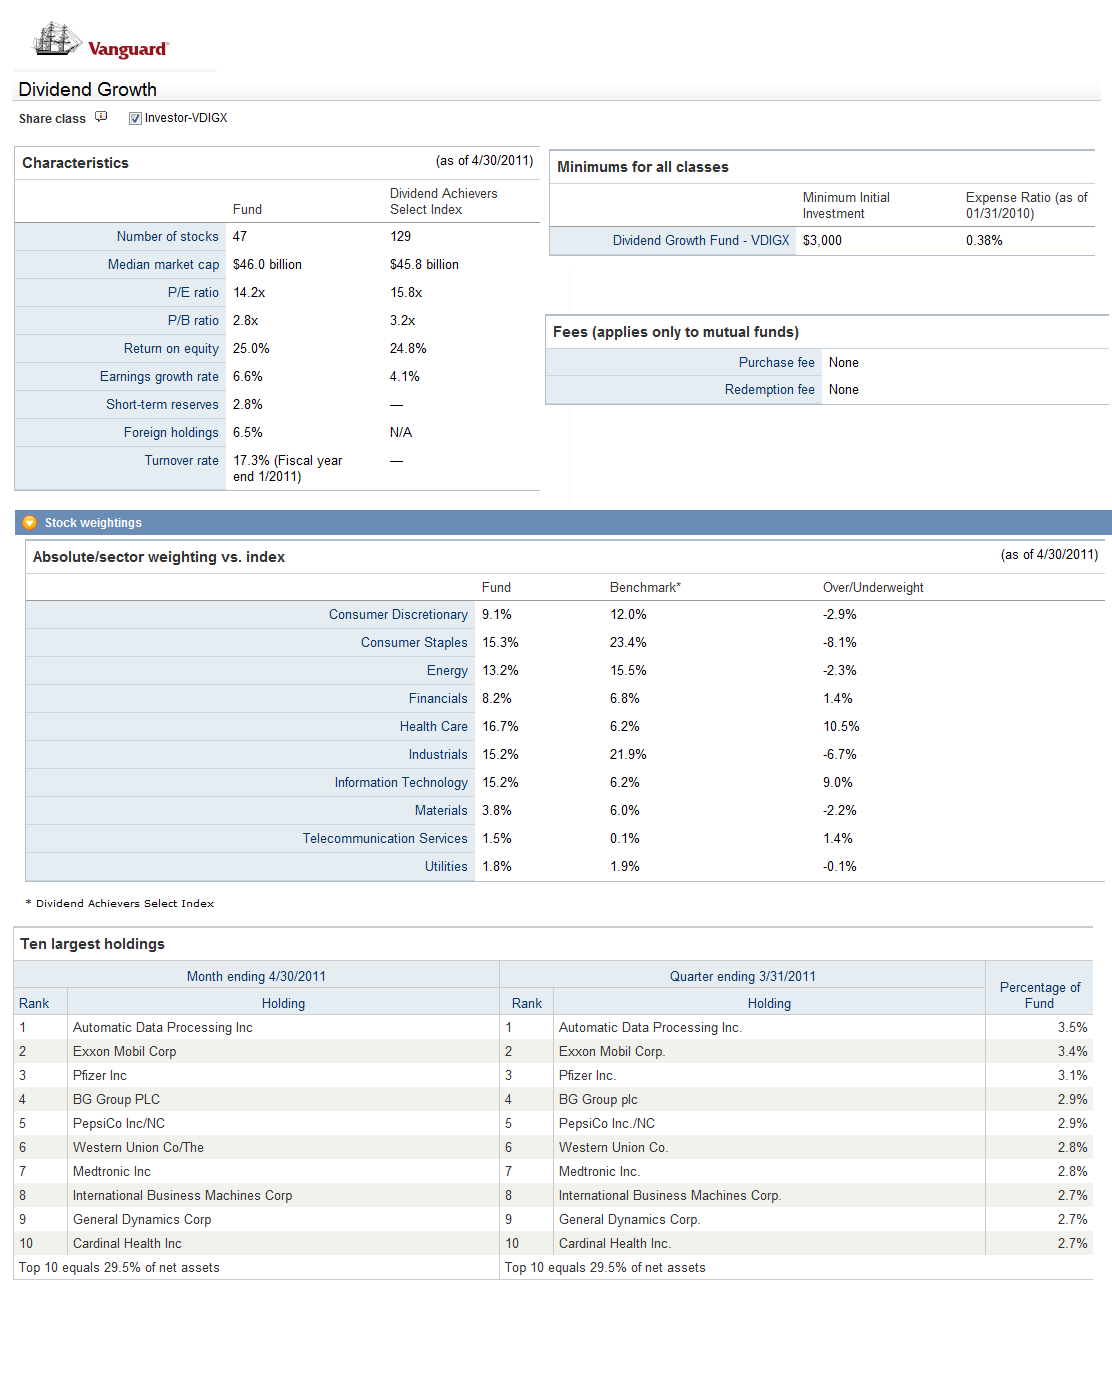Click the Vanguard ship logo
The height and width of the screenshot is (1380, 1112).
[x=58, y=39]
